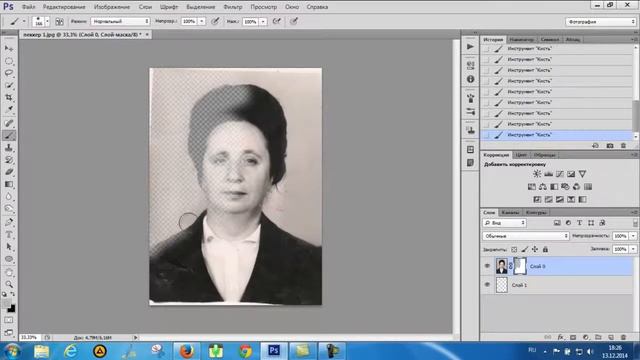This screenshot has height=360, width=640.
Task: Open brush Opacity slider arrow
Action: pyautogui.click(x=202, y=21)
